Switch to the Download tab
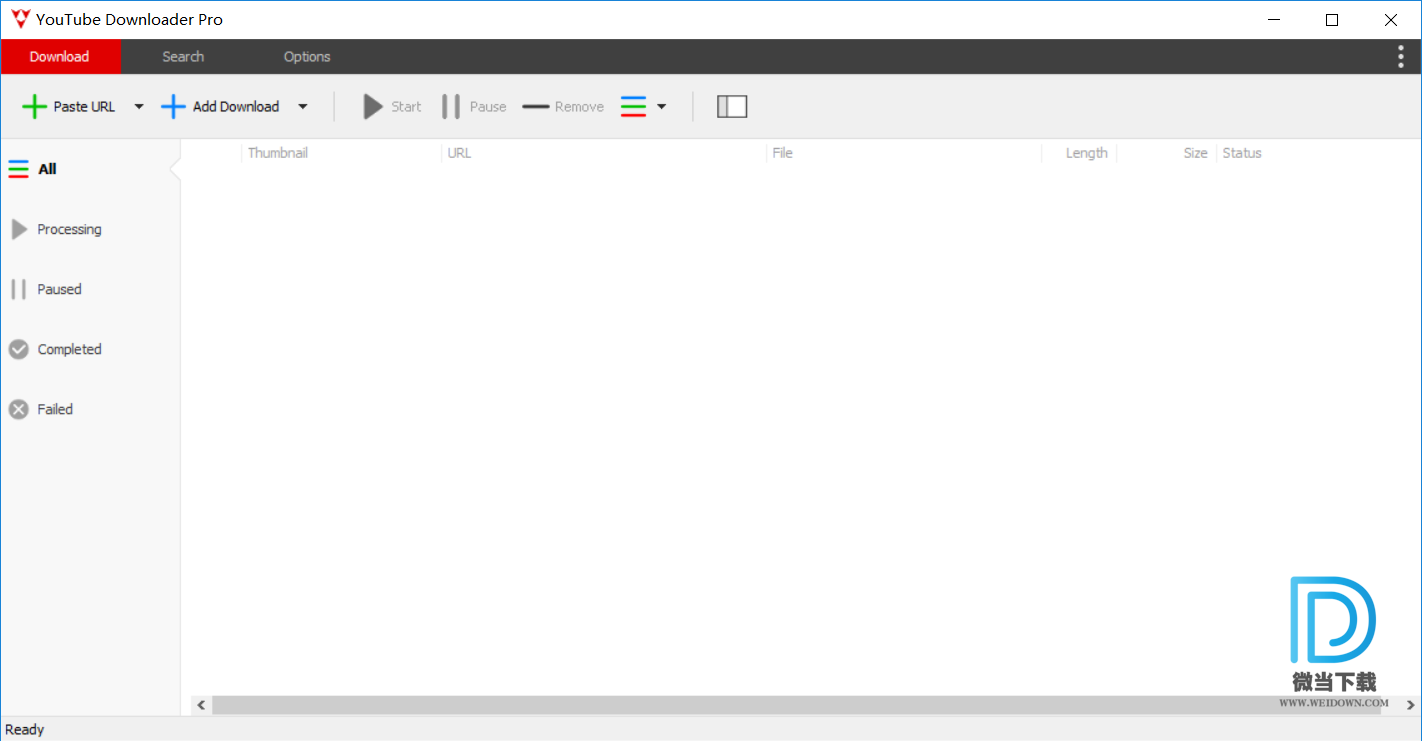Viewport: 1422px width, 741px height. tap(60, 57)
